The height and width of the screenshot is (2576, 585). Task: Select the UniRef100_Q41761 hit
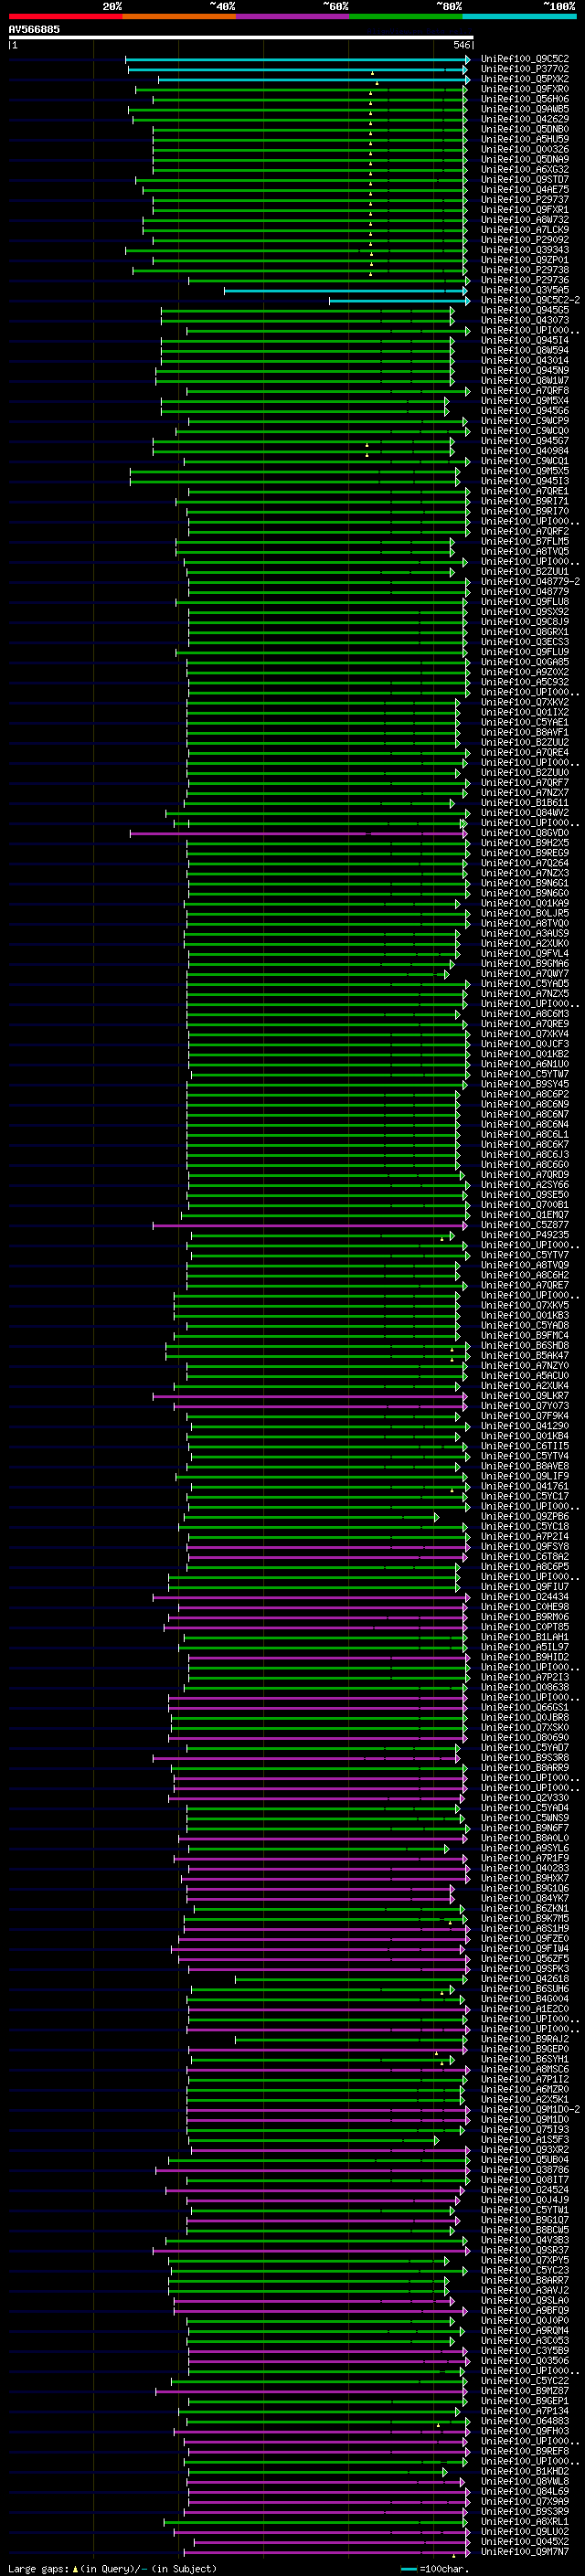[525, 1486]
